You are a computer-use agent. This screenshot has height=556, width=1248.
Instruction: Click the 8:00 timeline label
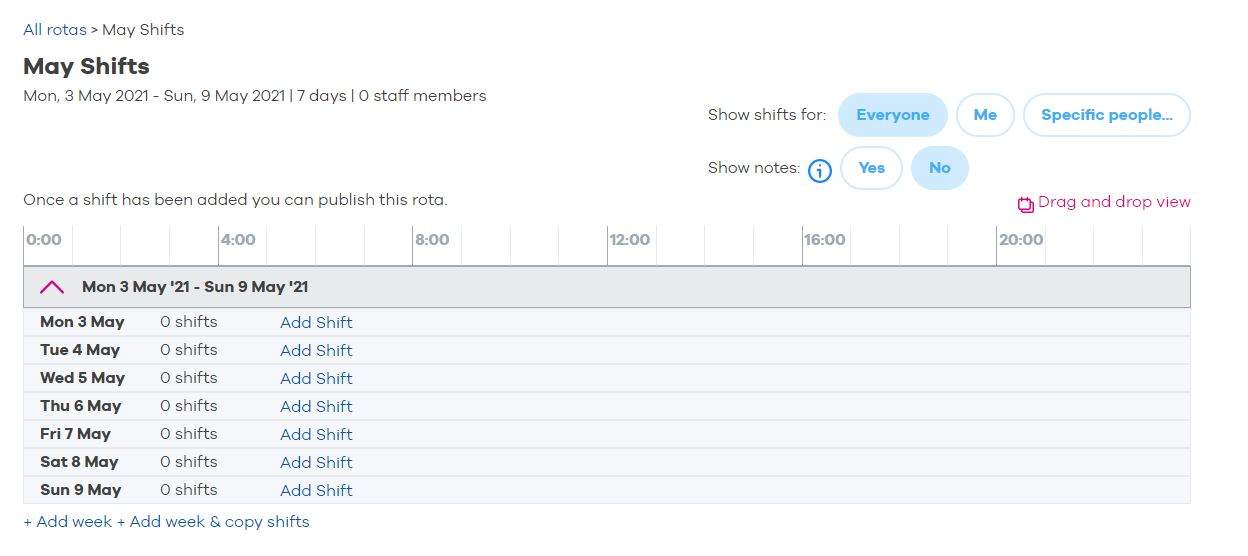(432, 240)
